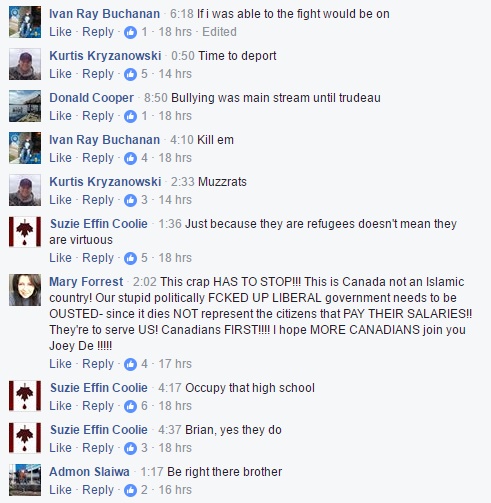Jump to video timestamp 2:02
This screenshot has height=503, width=491.
[145, 282]
